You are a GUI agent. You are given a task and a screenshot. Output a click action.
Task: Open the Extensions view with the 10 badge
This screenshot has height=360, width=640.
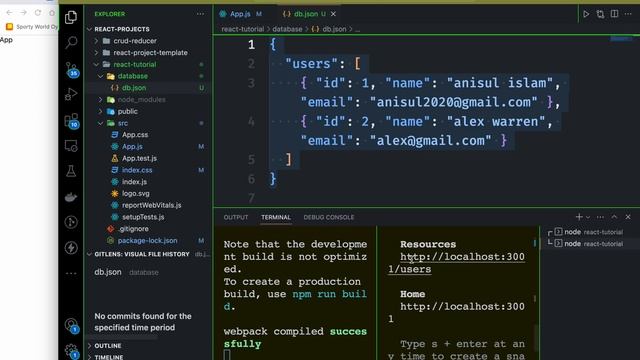click(71, 120)
